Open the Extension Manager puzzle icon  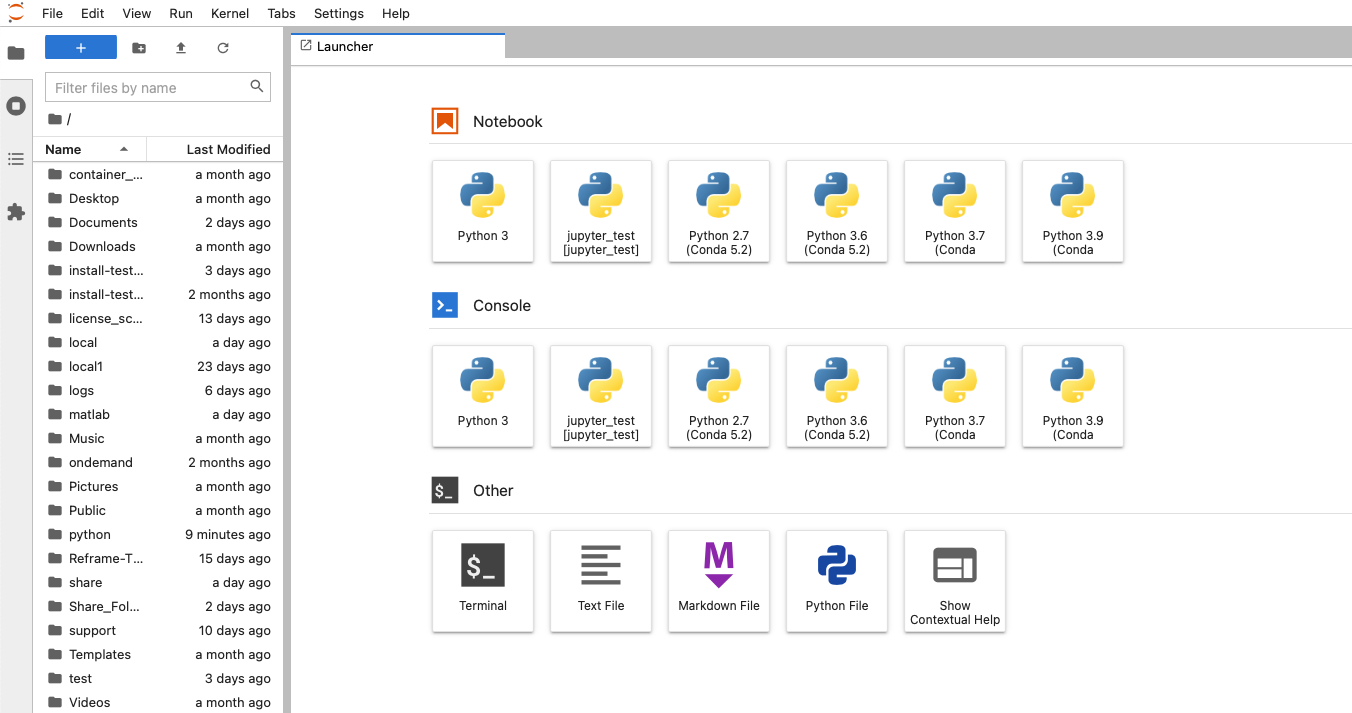click(16, 212)
